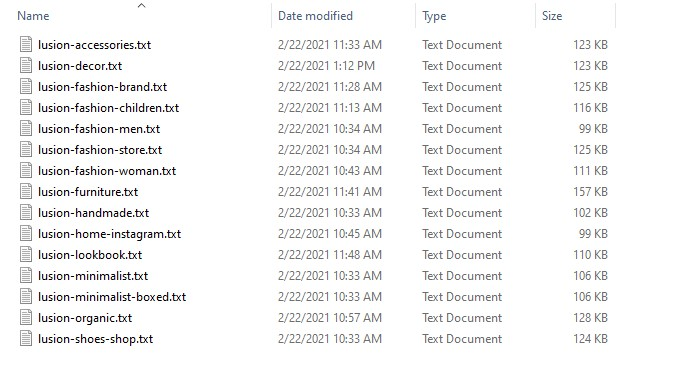Toggle sort order with the arrow above Name
Screen dimensions: 681x366
[x=142, y=5]
